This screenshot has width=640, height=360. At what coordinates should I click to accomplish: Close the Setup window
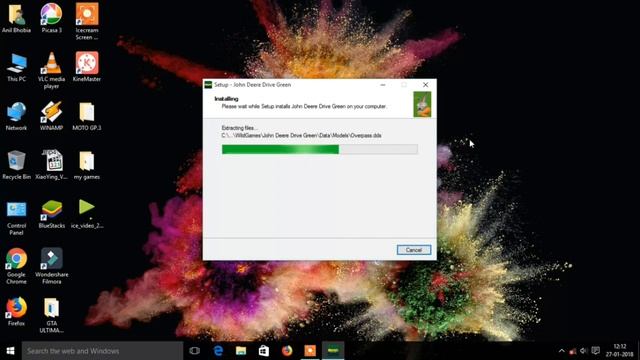425,85
